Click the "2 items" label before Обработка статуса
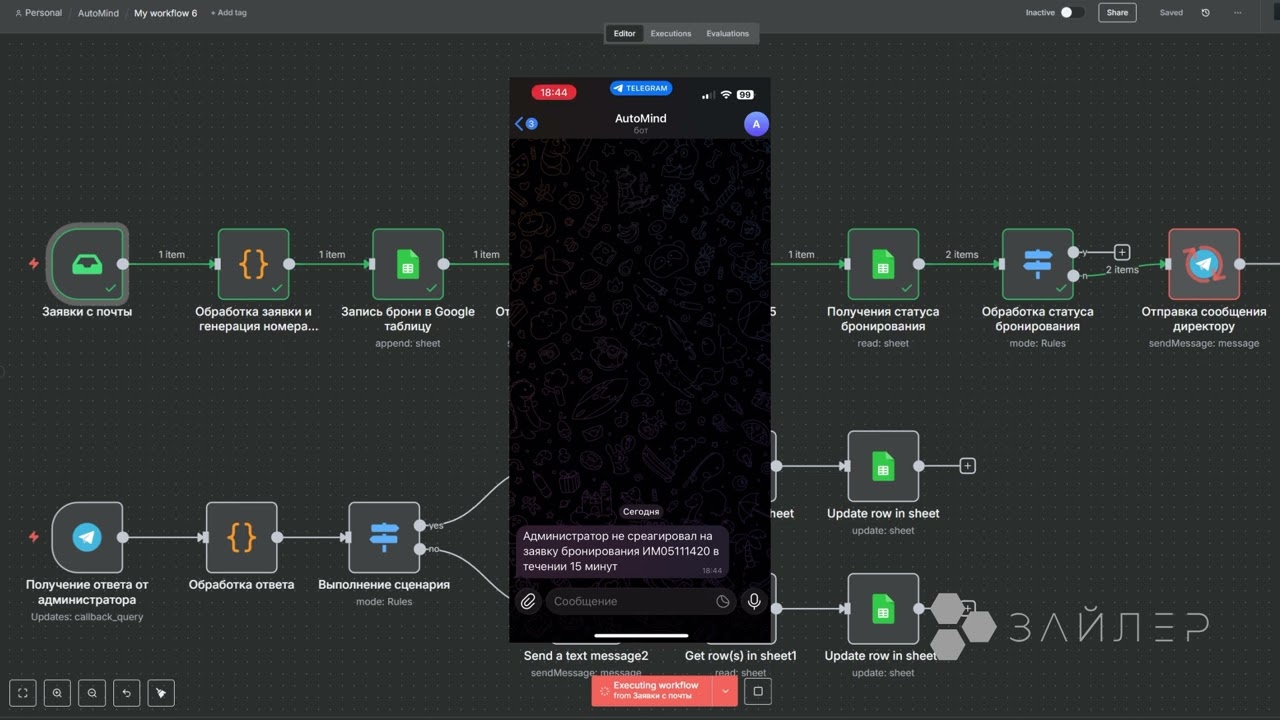This screenshot has height=720, width=1280. point(962,254)
